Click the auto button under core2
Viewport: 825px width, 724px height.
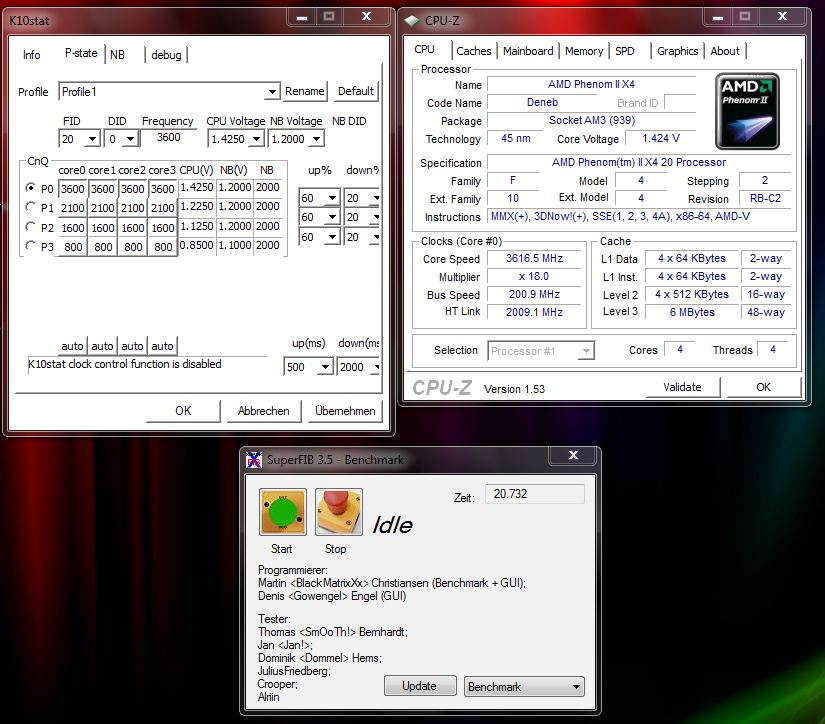[132, 346]
